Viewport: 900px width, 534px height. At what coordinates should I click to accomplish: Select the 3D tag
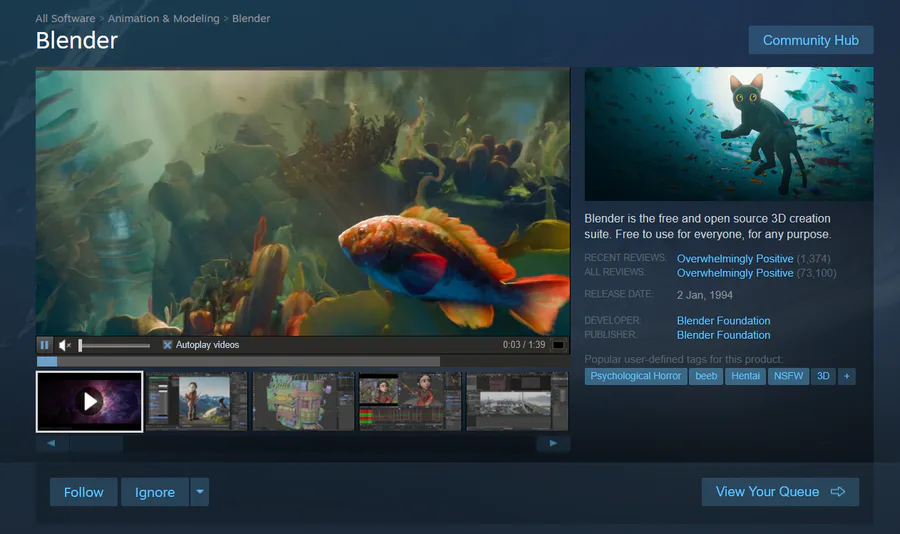pyautogui.click(x=823, y=376)
